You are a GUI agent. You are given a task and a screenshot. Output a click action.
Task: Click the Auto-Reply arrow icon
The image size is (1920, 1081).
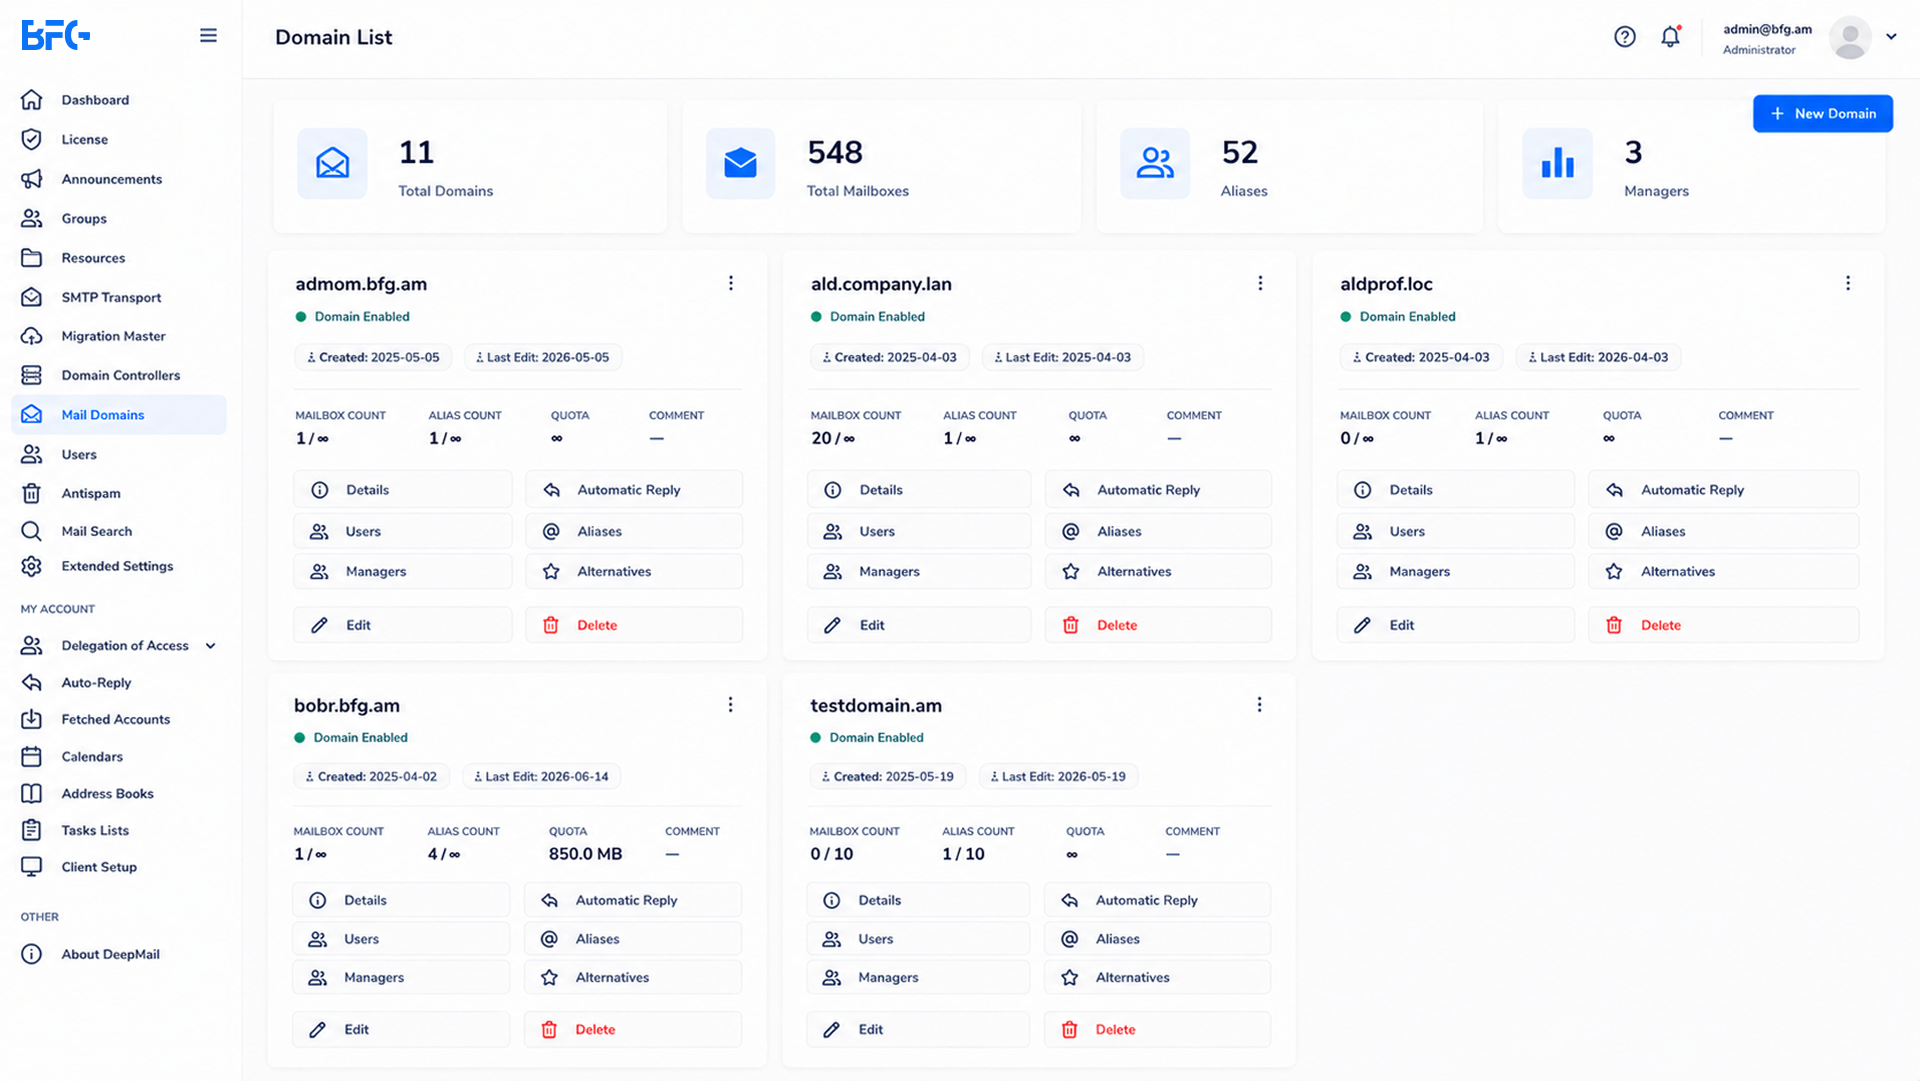(32, 682)
